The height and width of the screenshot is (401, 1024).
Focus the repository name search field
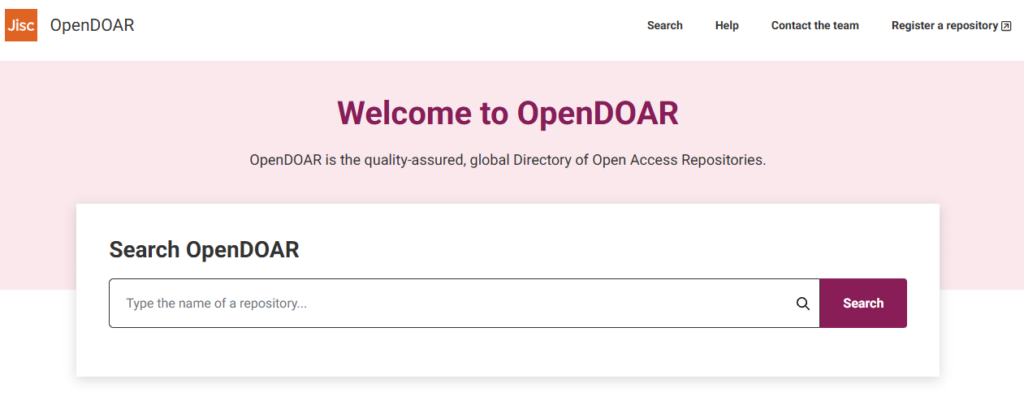(x=464, y=303)
